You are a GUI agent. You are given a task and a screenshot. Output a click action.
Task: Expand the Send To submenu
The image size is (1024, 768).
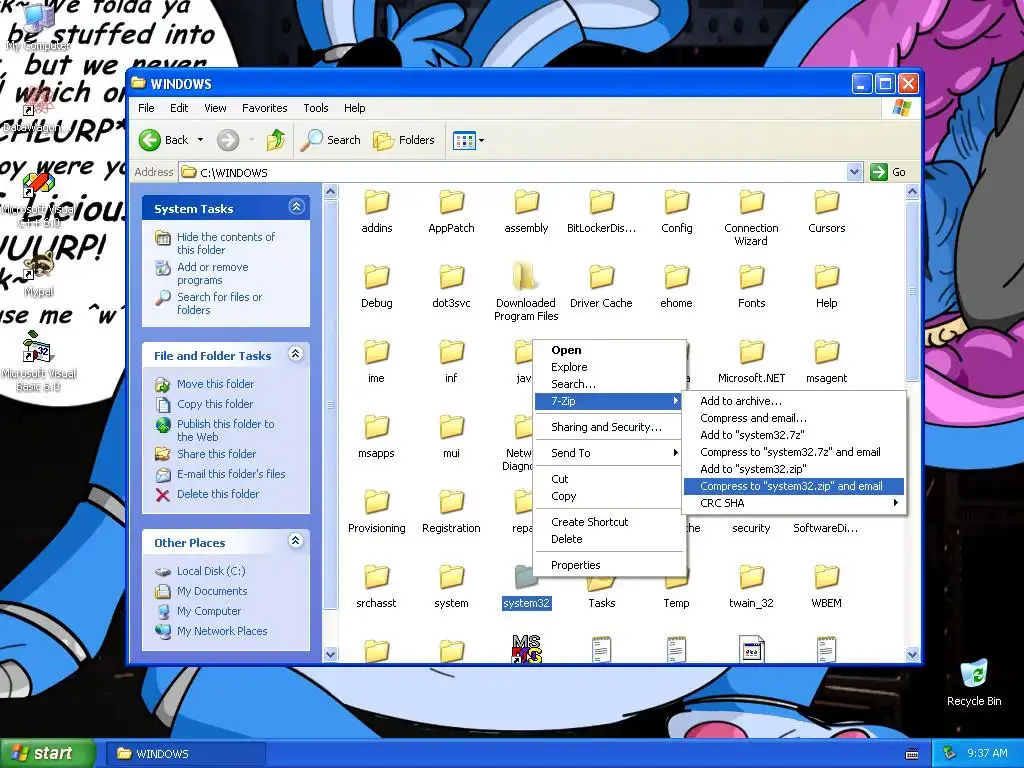(x=610, y=453)
